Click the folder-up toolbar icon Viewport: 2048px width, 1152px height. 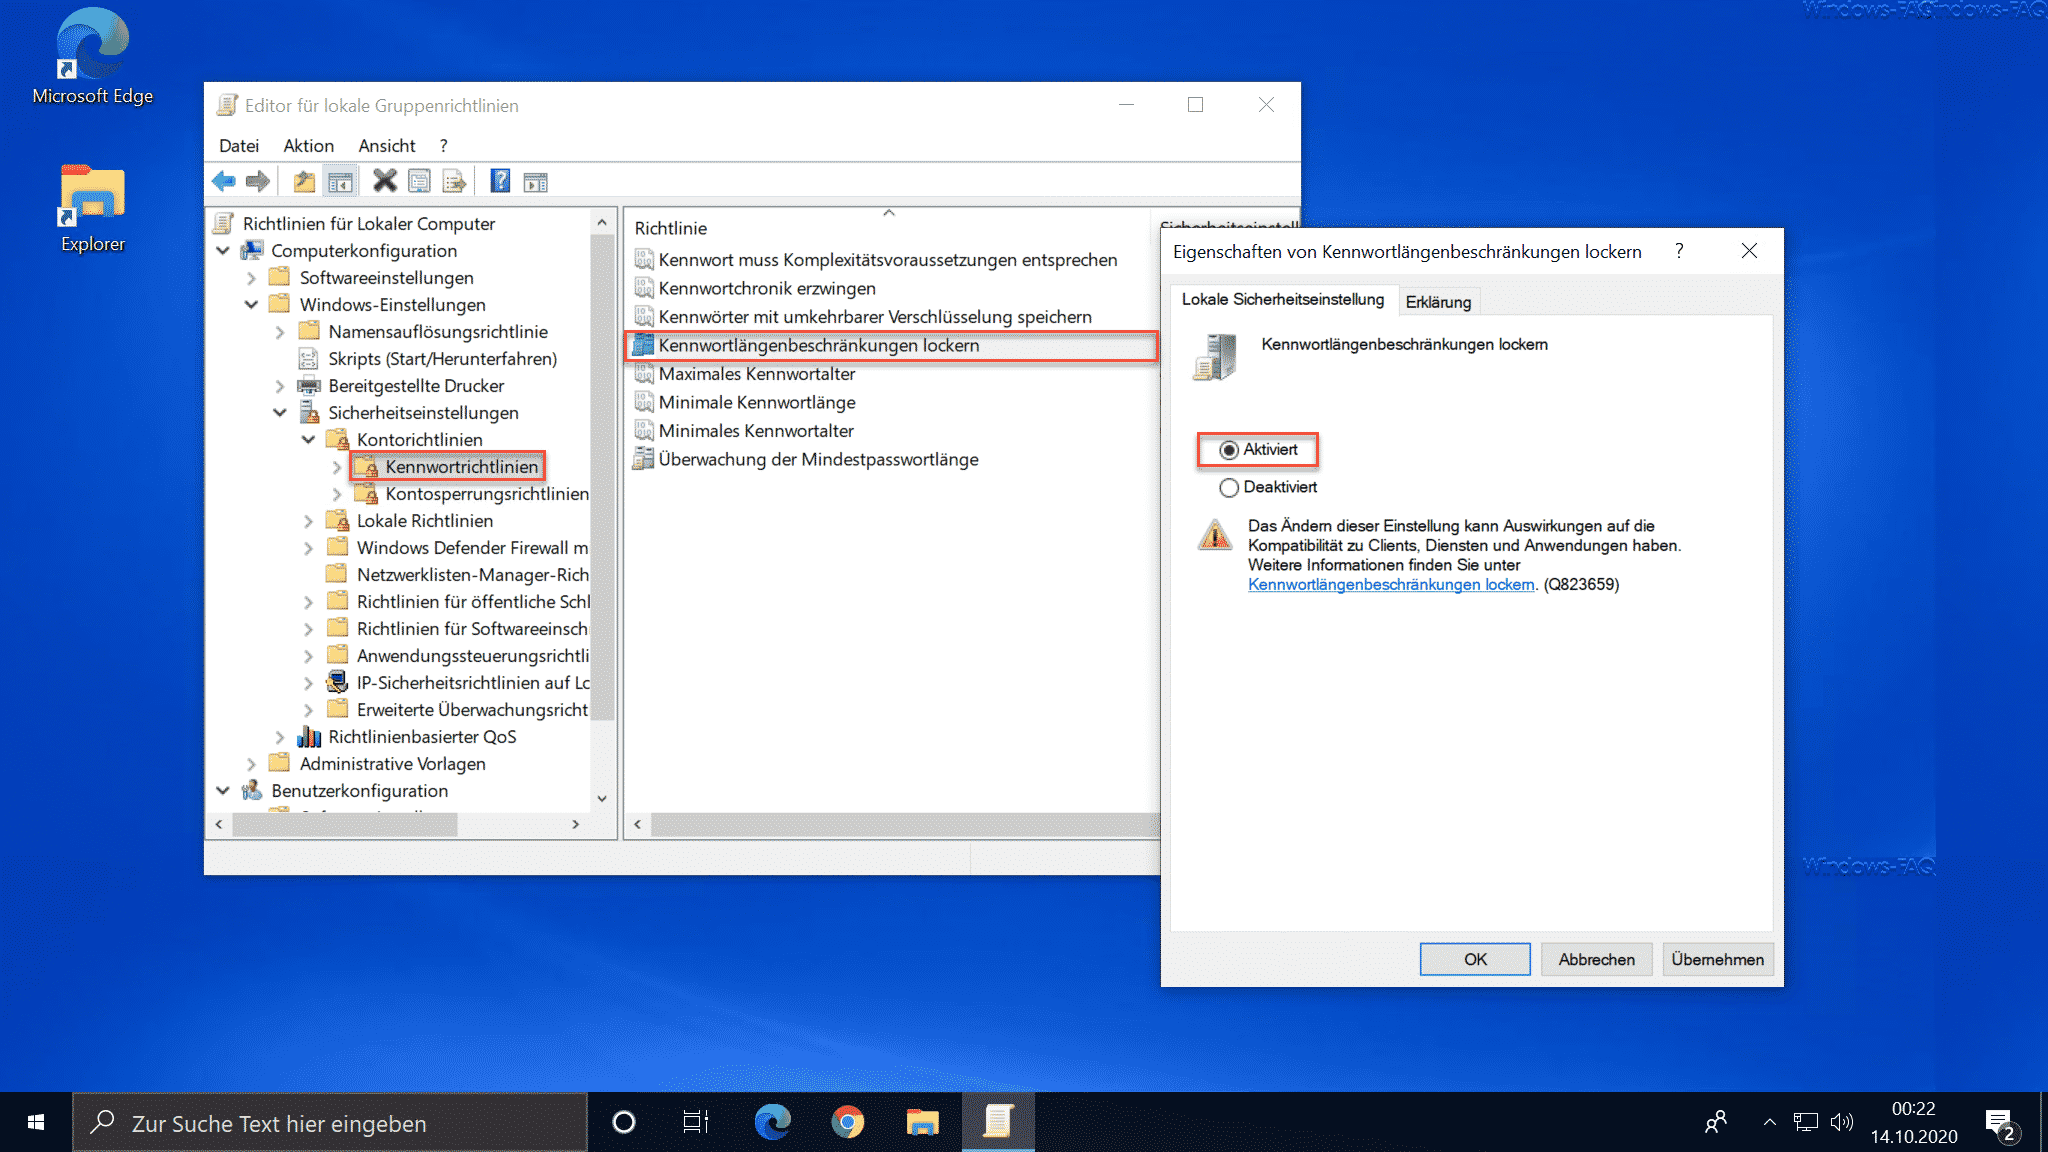coord(304,181)
